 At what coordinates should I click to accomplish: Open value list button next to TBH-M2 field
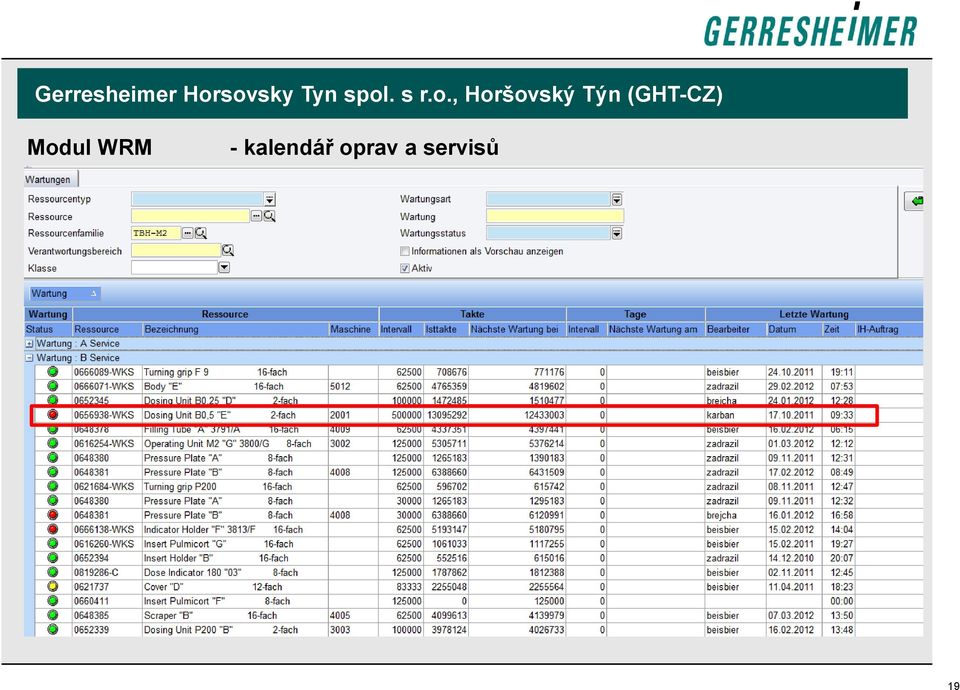(x=187, y=233)
